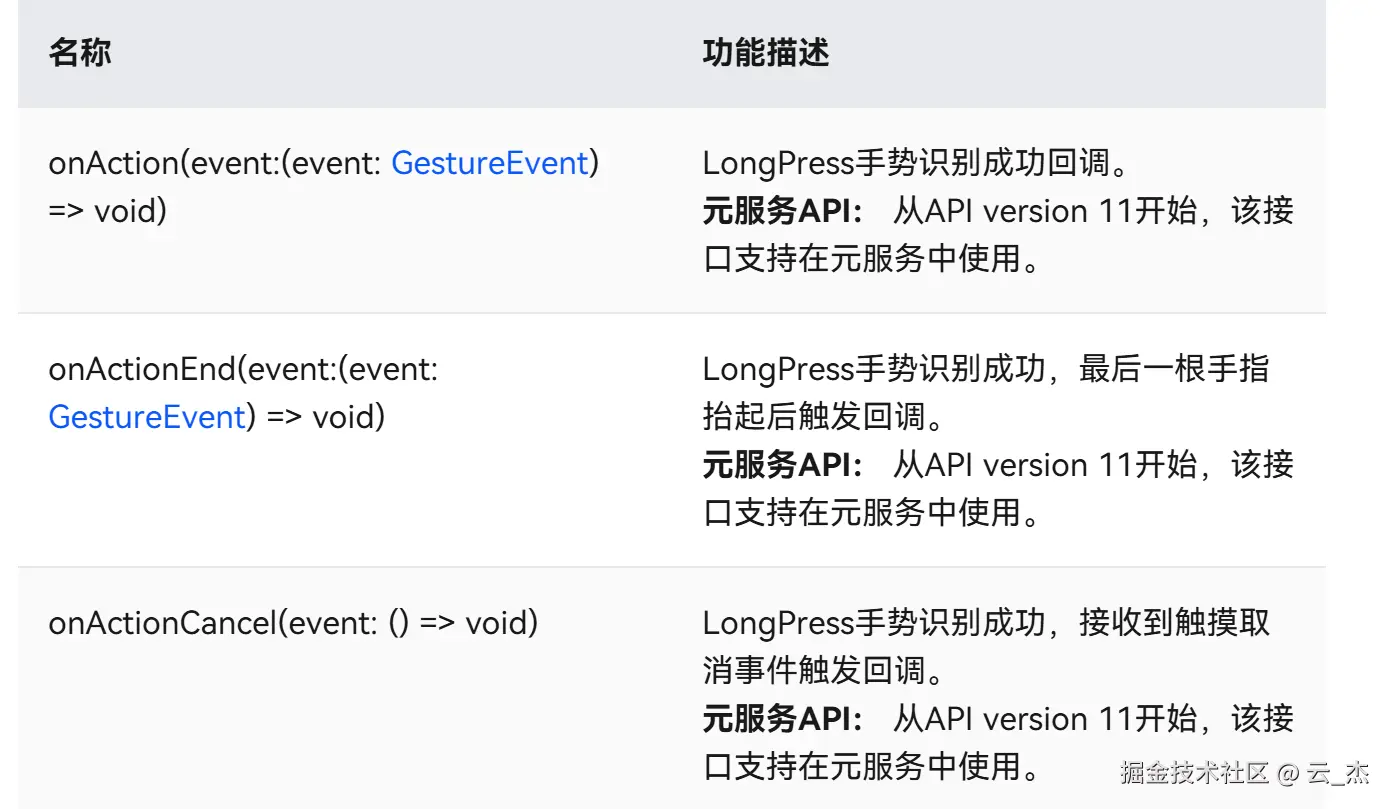Viewport: 1392px width, 809px height.
Task: Click the 掘金技术社区 watermark text
Action: point(1195,772)
